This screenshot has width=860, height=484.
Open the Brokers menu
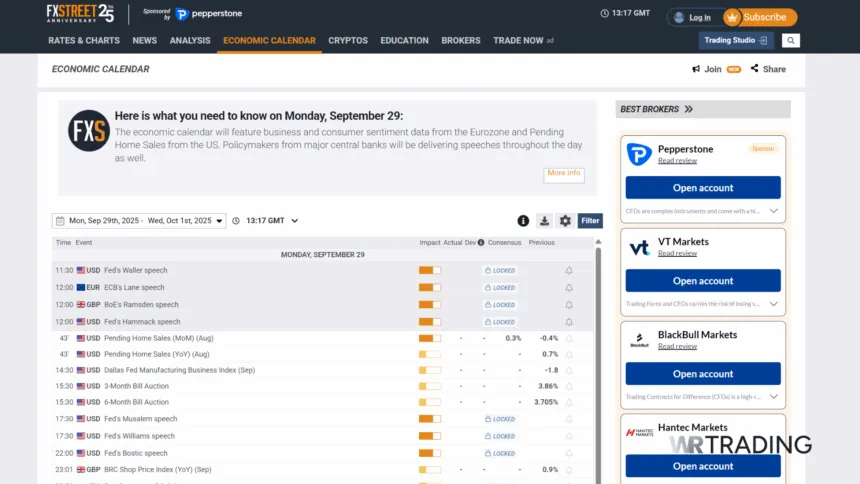pos(461,41)
